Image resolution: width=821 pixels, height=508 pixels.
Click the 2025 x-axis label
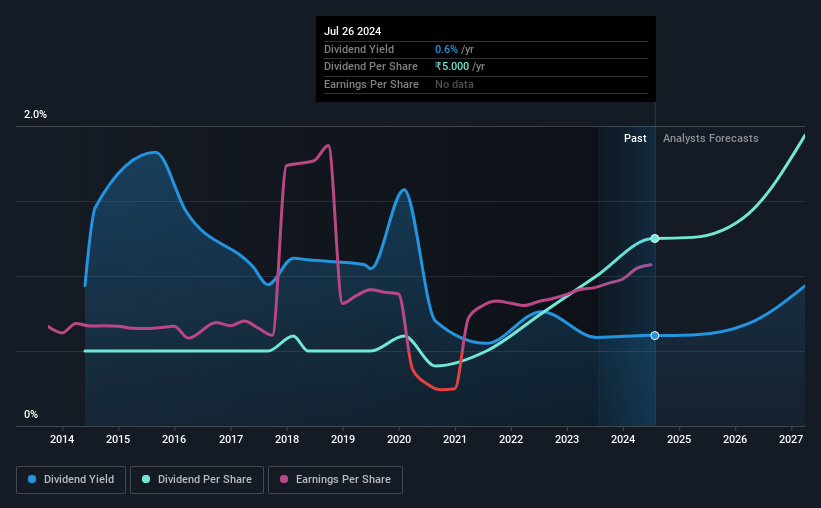679,439
